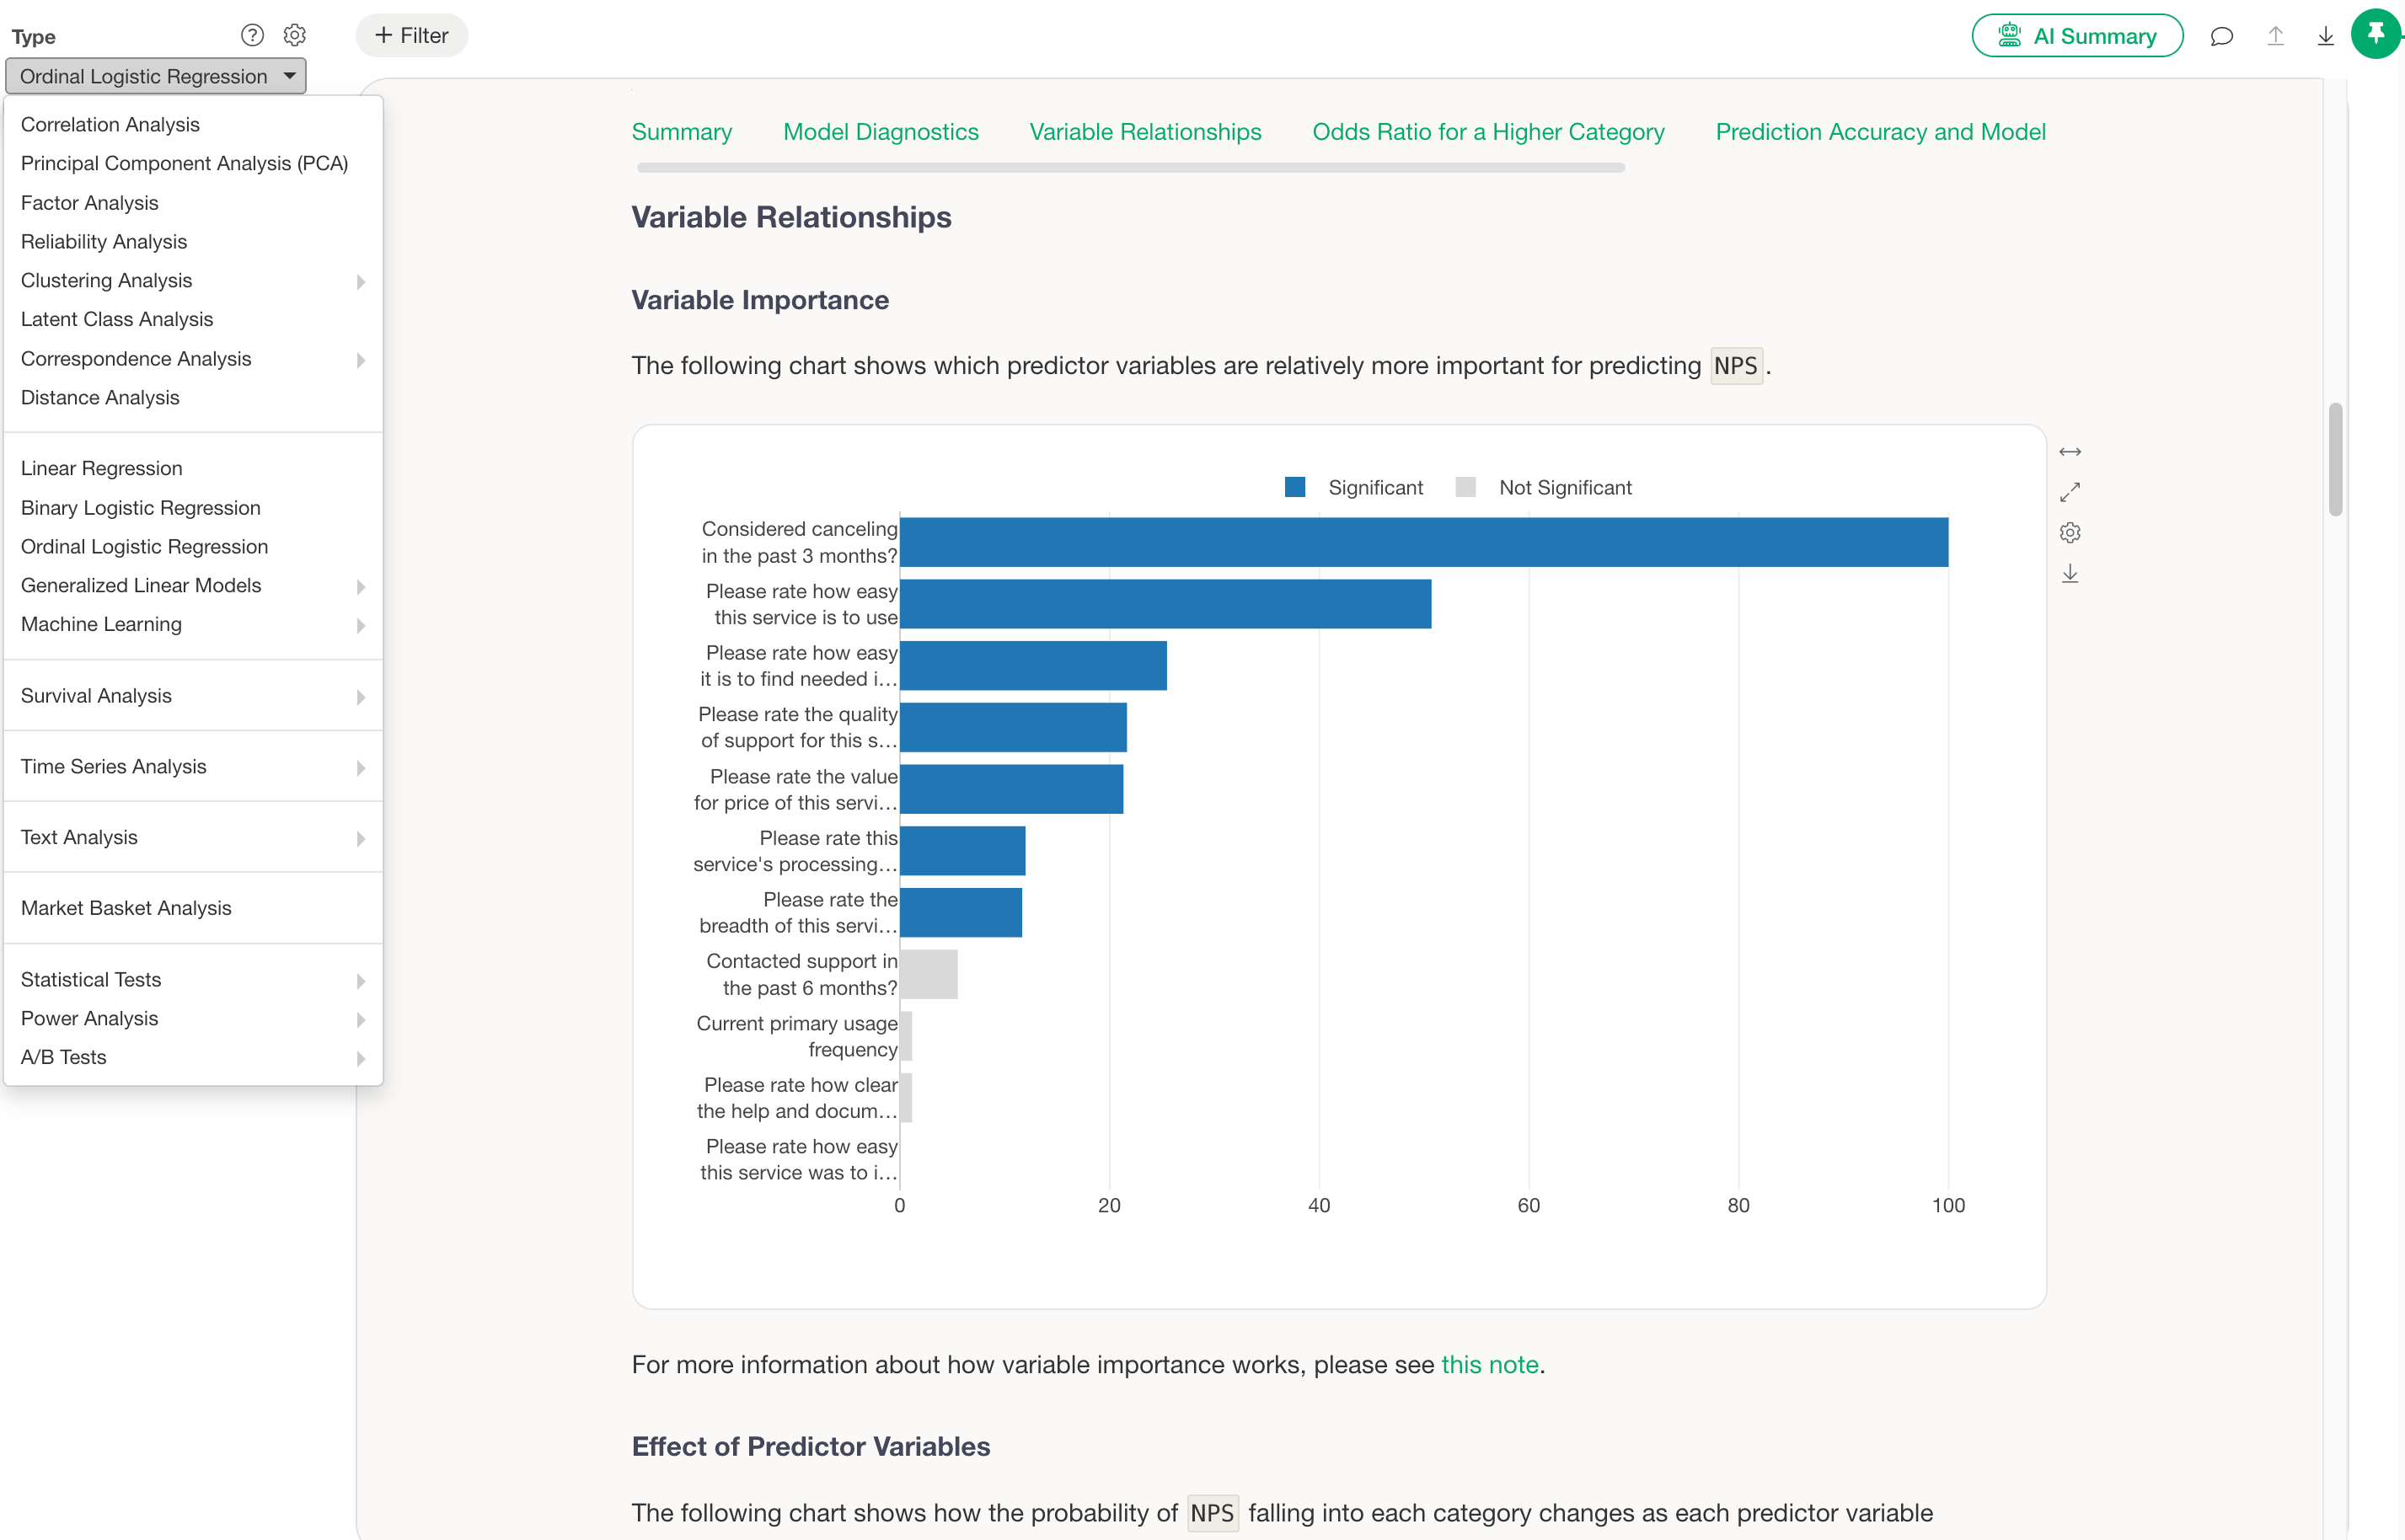
Task: Open the Type settings gear icon
Action: coord(294,35)
